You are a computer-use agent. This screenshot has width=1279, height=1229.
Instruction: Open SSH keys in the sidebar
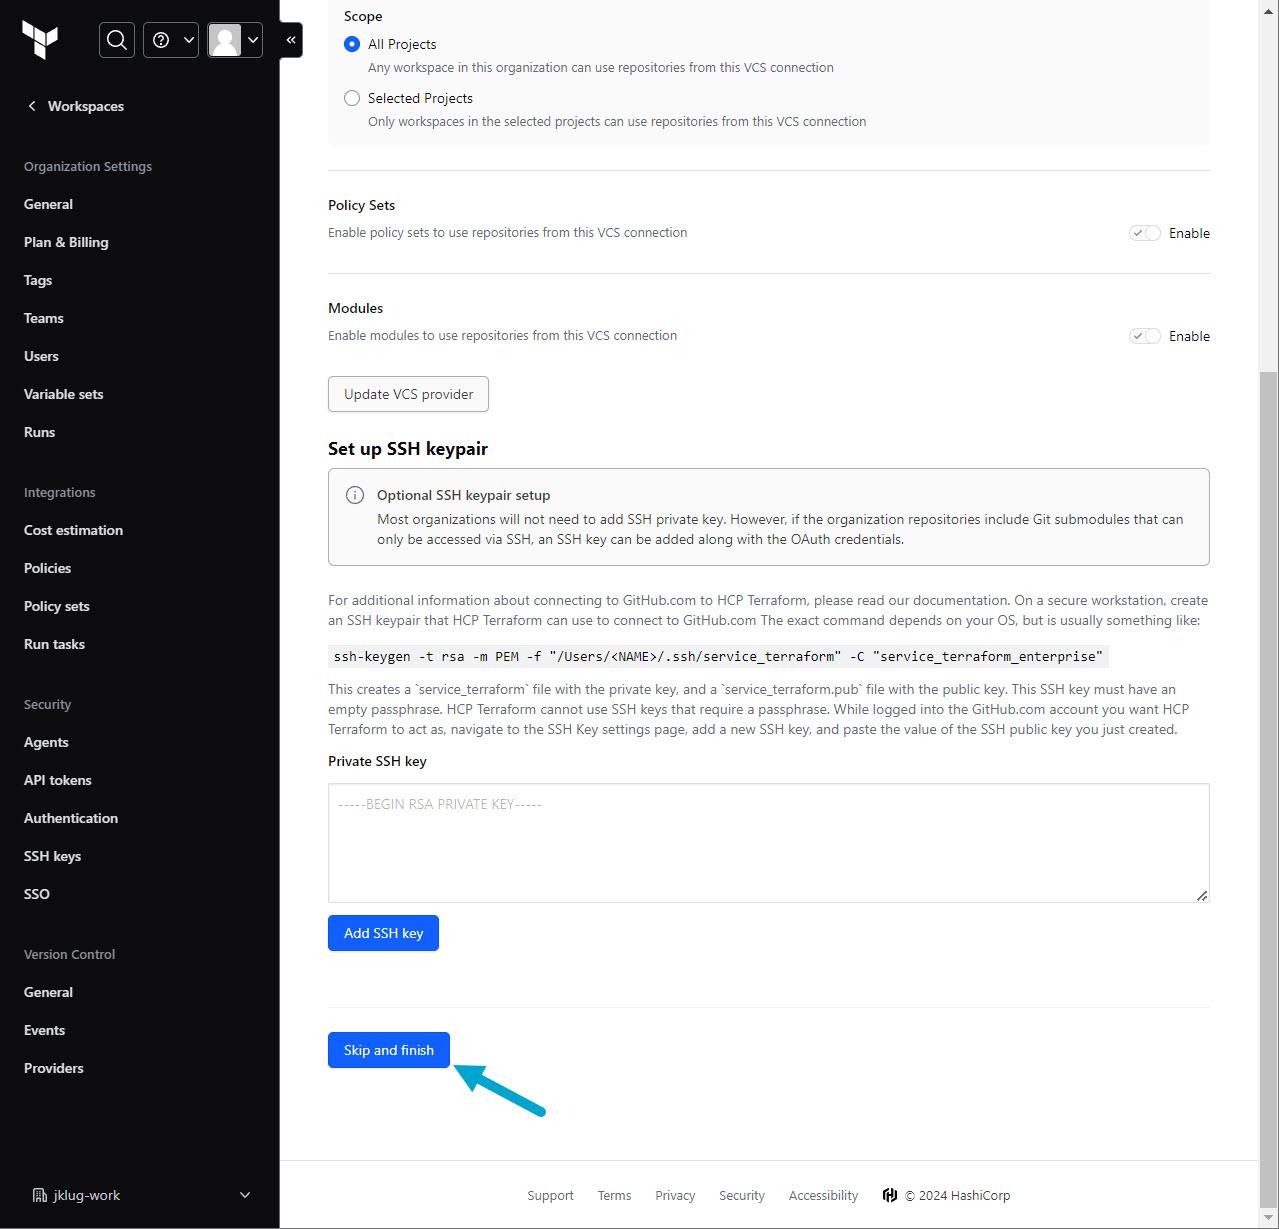tap(52, 856)
